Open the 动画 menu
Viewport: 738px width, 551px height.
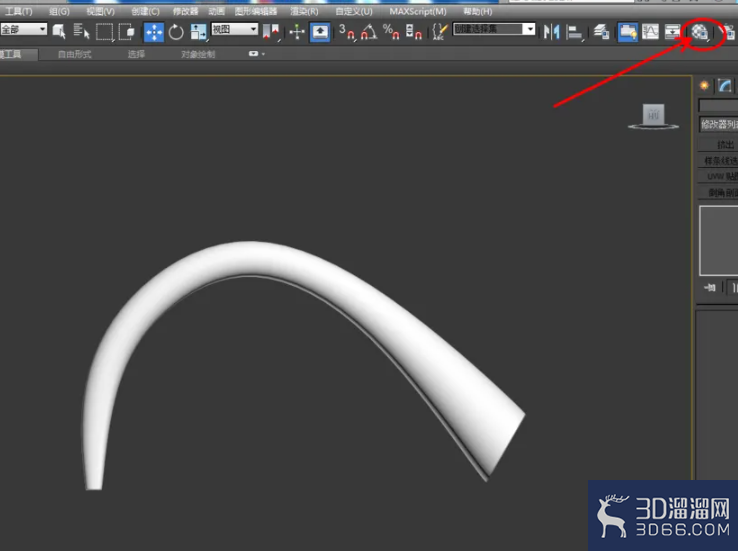[x=217, y=11]
